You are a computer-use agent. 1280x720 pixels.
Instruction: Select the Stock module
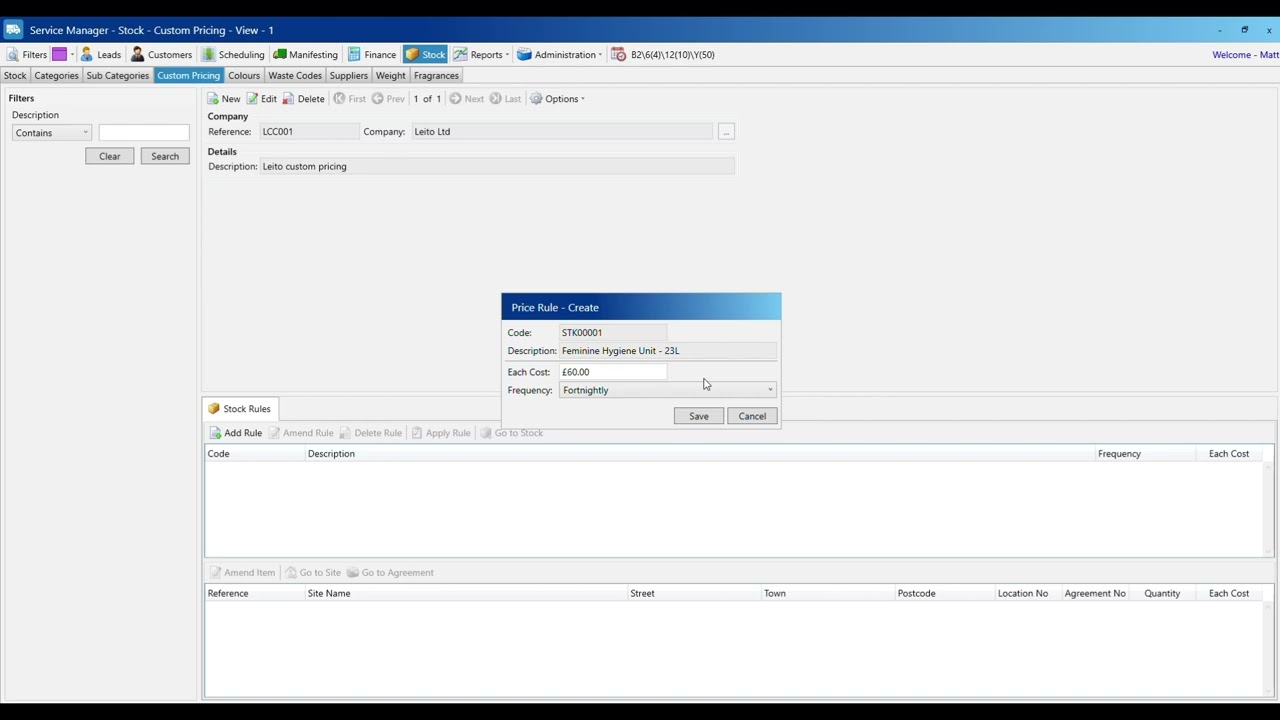(425, 54)
